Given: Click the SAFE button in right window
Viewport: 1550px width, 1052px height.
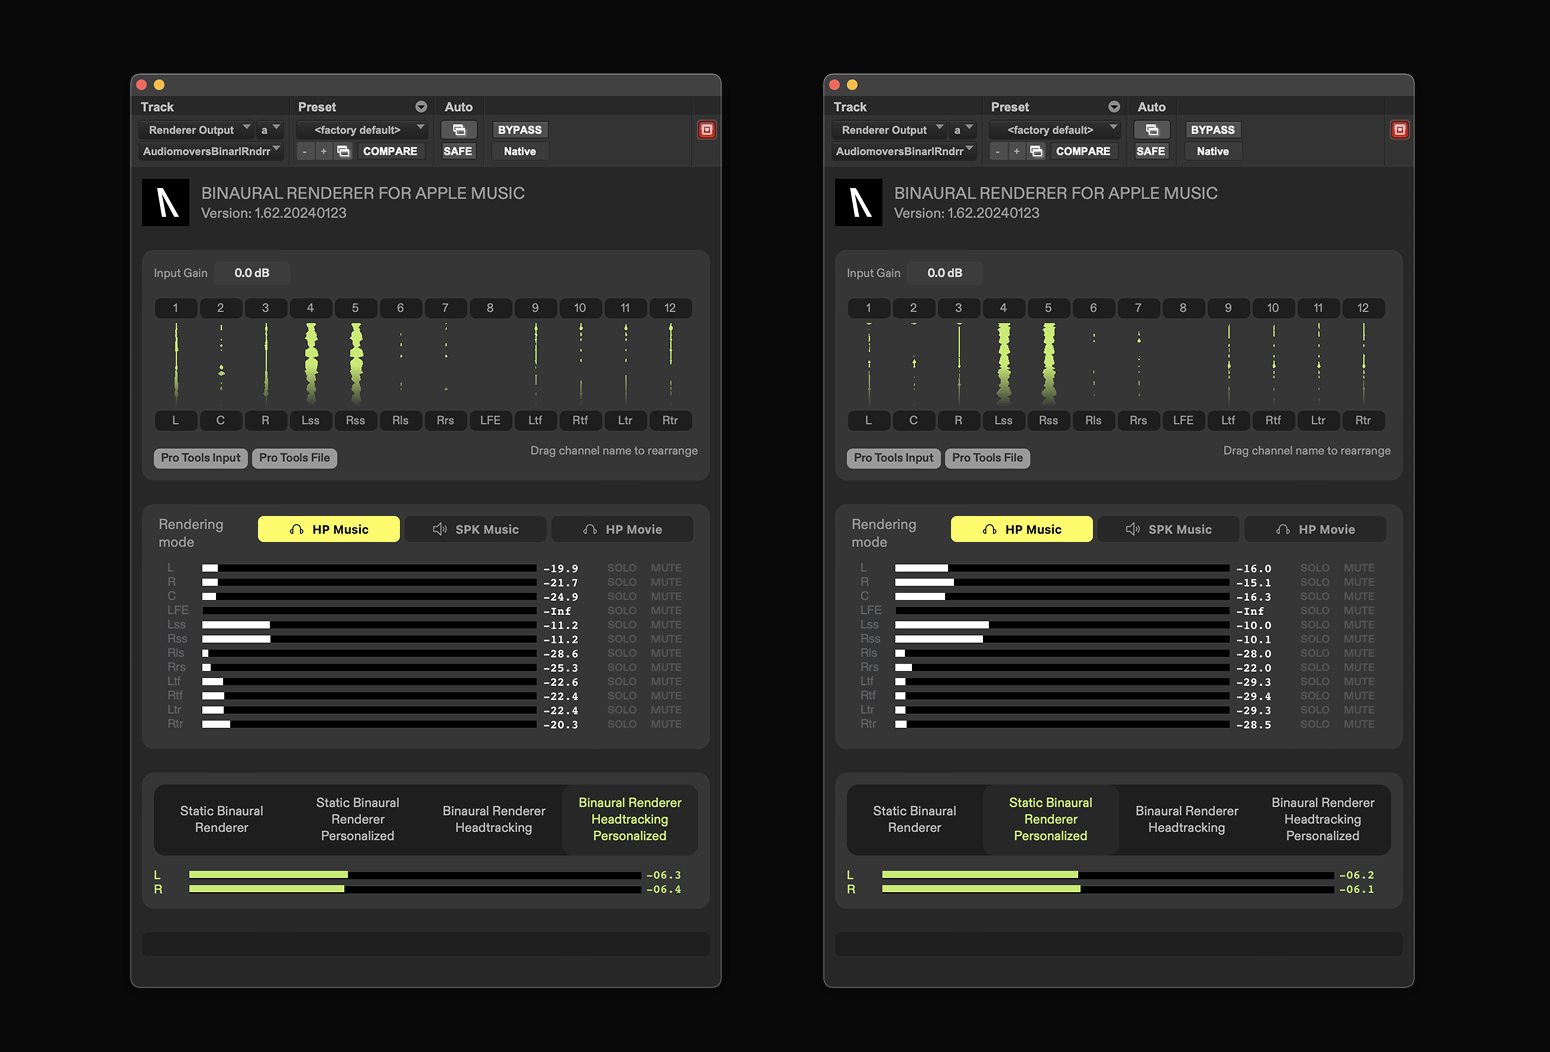Looking at the screenshot, I should 1151,151.
